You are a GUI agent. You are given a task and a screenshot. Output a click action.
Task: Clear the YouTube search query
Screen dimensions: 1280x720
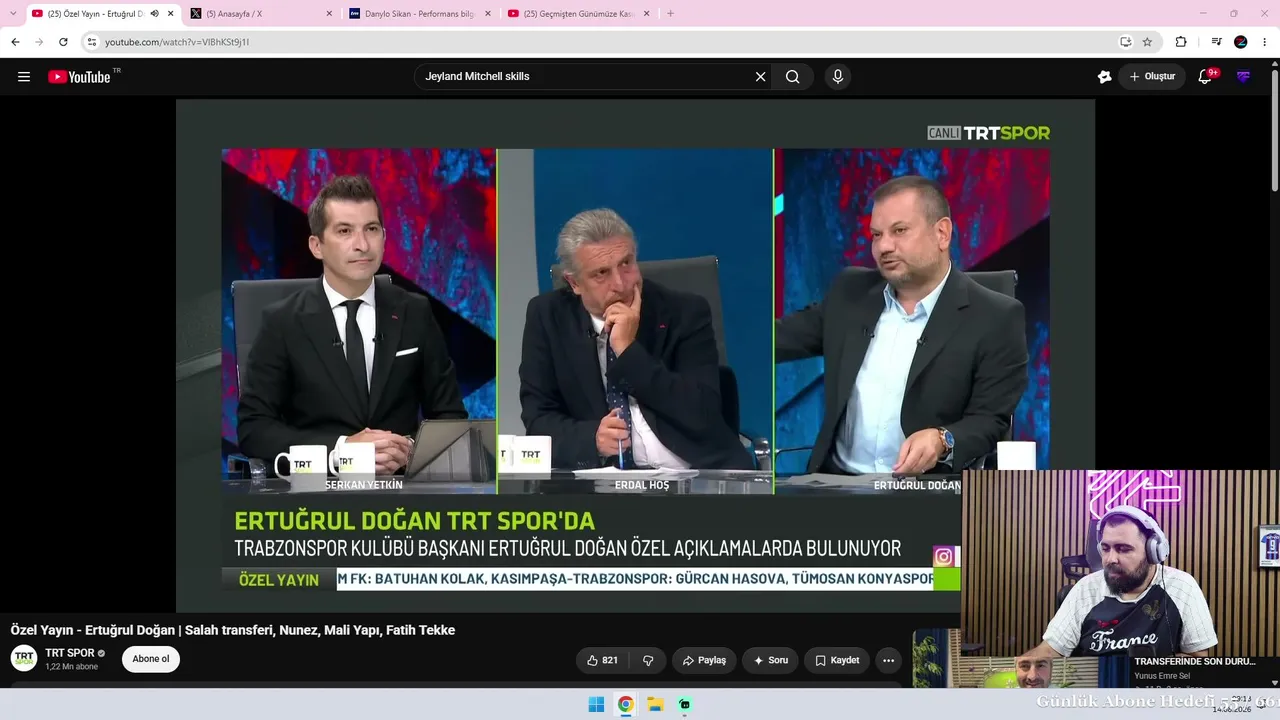click(760, 77)
